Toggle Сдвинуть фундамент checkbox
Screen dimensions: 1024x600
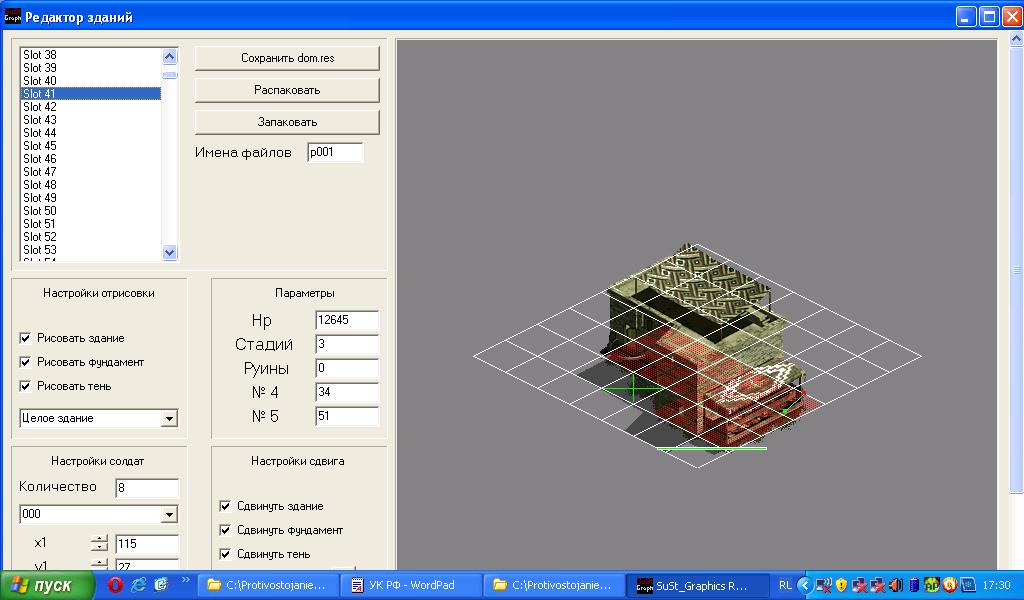click(225, 530)
